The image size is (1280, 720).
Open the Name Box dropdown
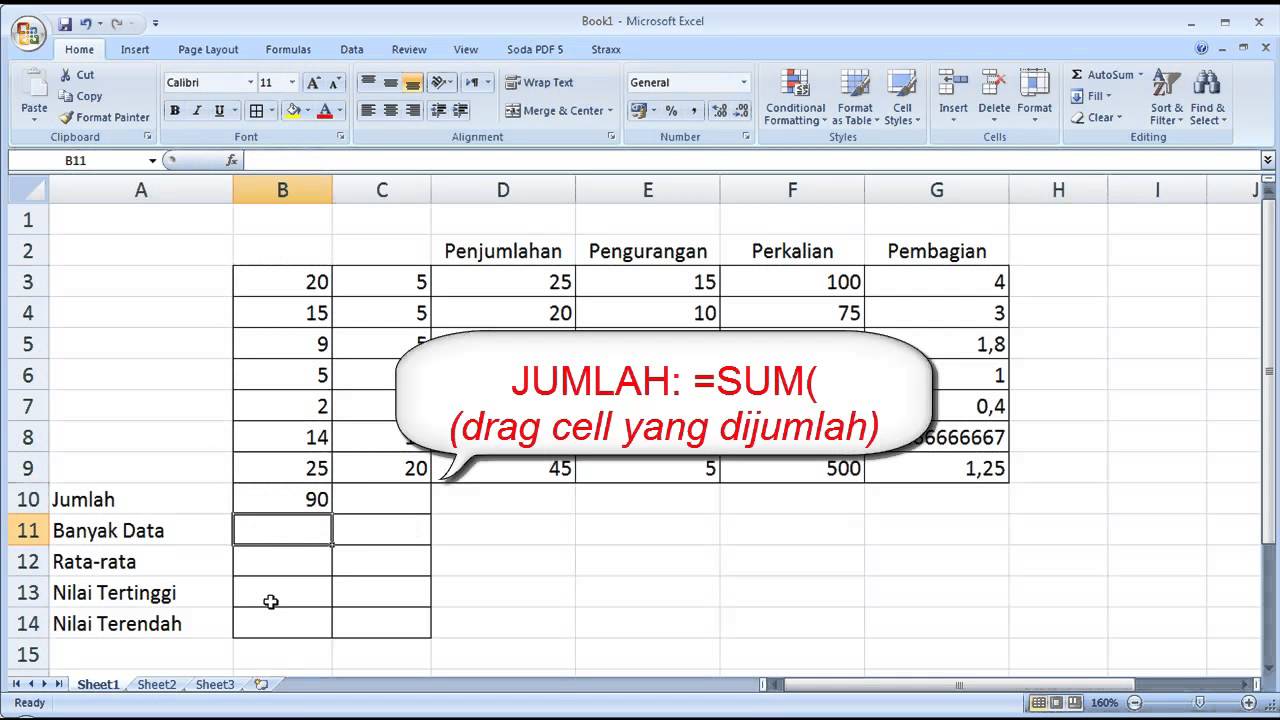pyautogui.click(x=152, y=160)
